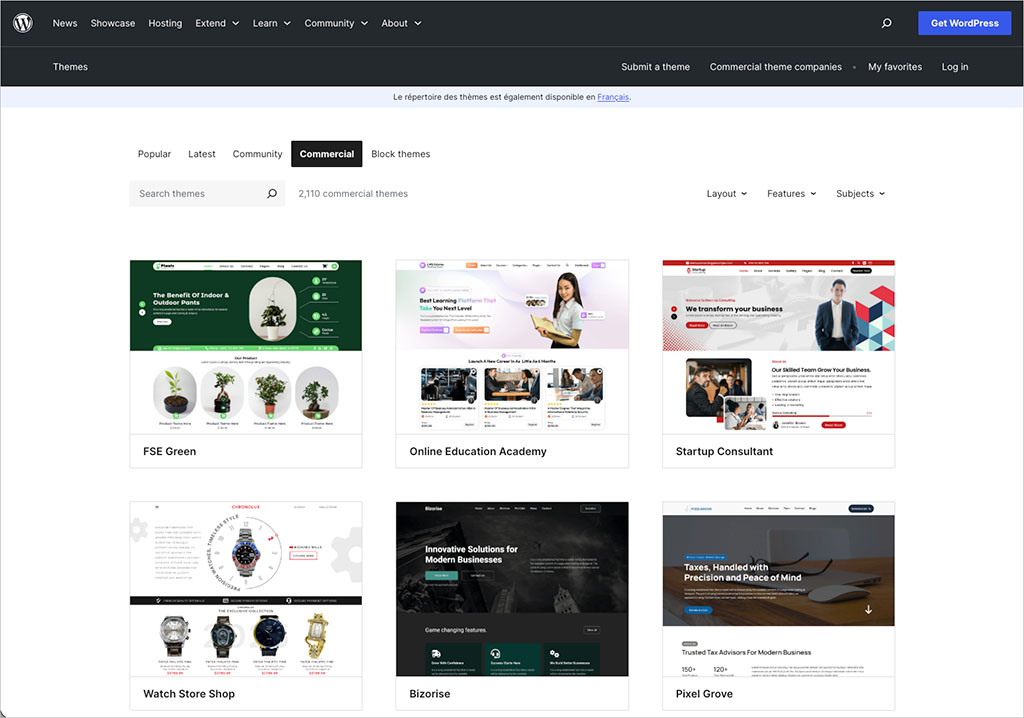Open the Watch Store Shop theme preview
The width and height of the screenshot is (1024, 718).
(245, 588)
